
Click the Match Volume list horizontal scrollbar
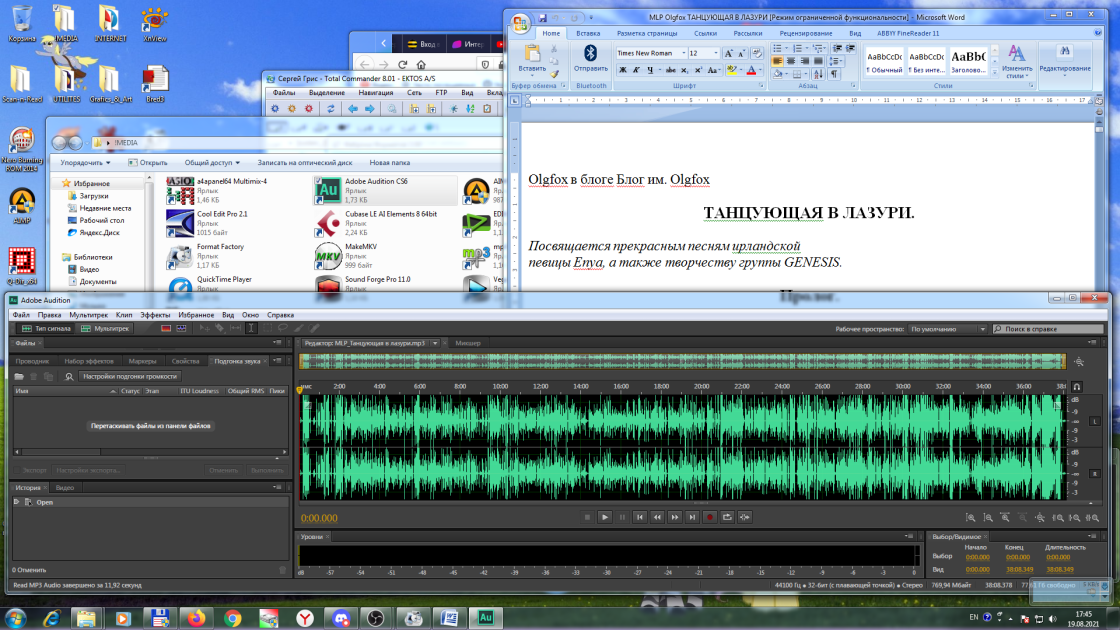click(150, 451)
